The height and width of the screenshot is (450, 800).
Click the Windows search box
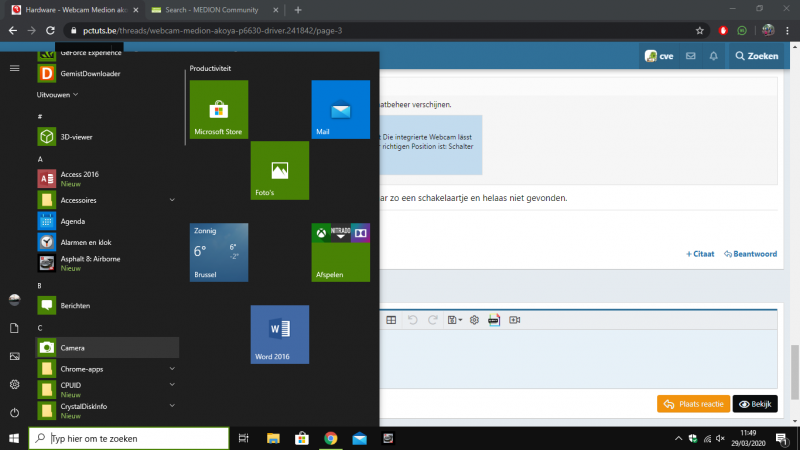click(x=129, y=438)
